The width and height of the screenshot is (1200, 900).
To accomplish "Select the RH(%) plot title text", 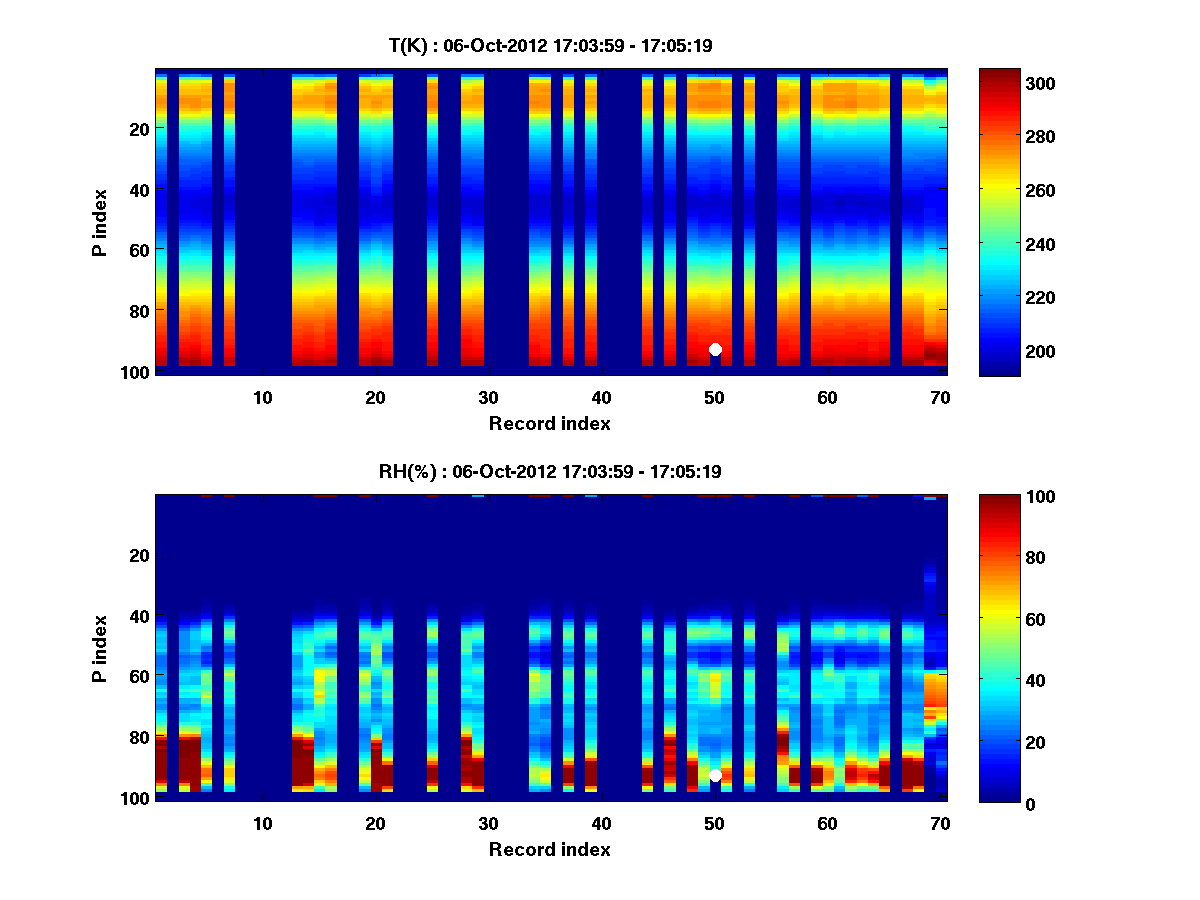I will click(x=550, y=471).
